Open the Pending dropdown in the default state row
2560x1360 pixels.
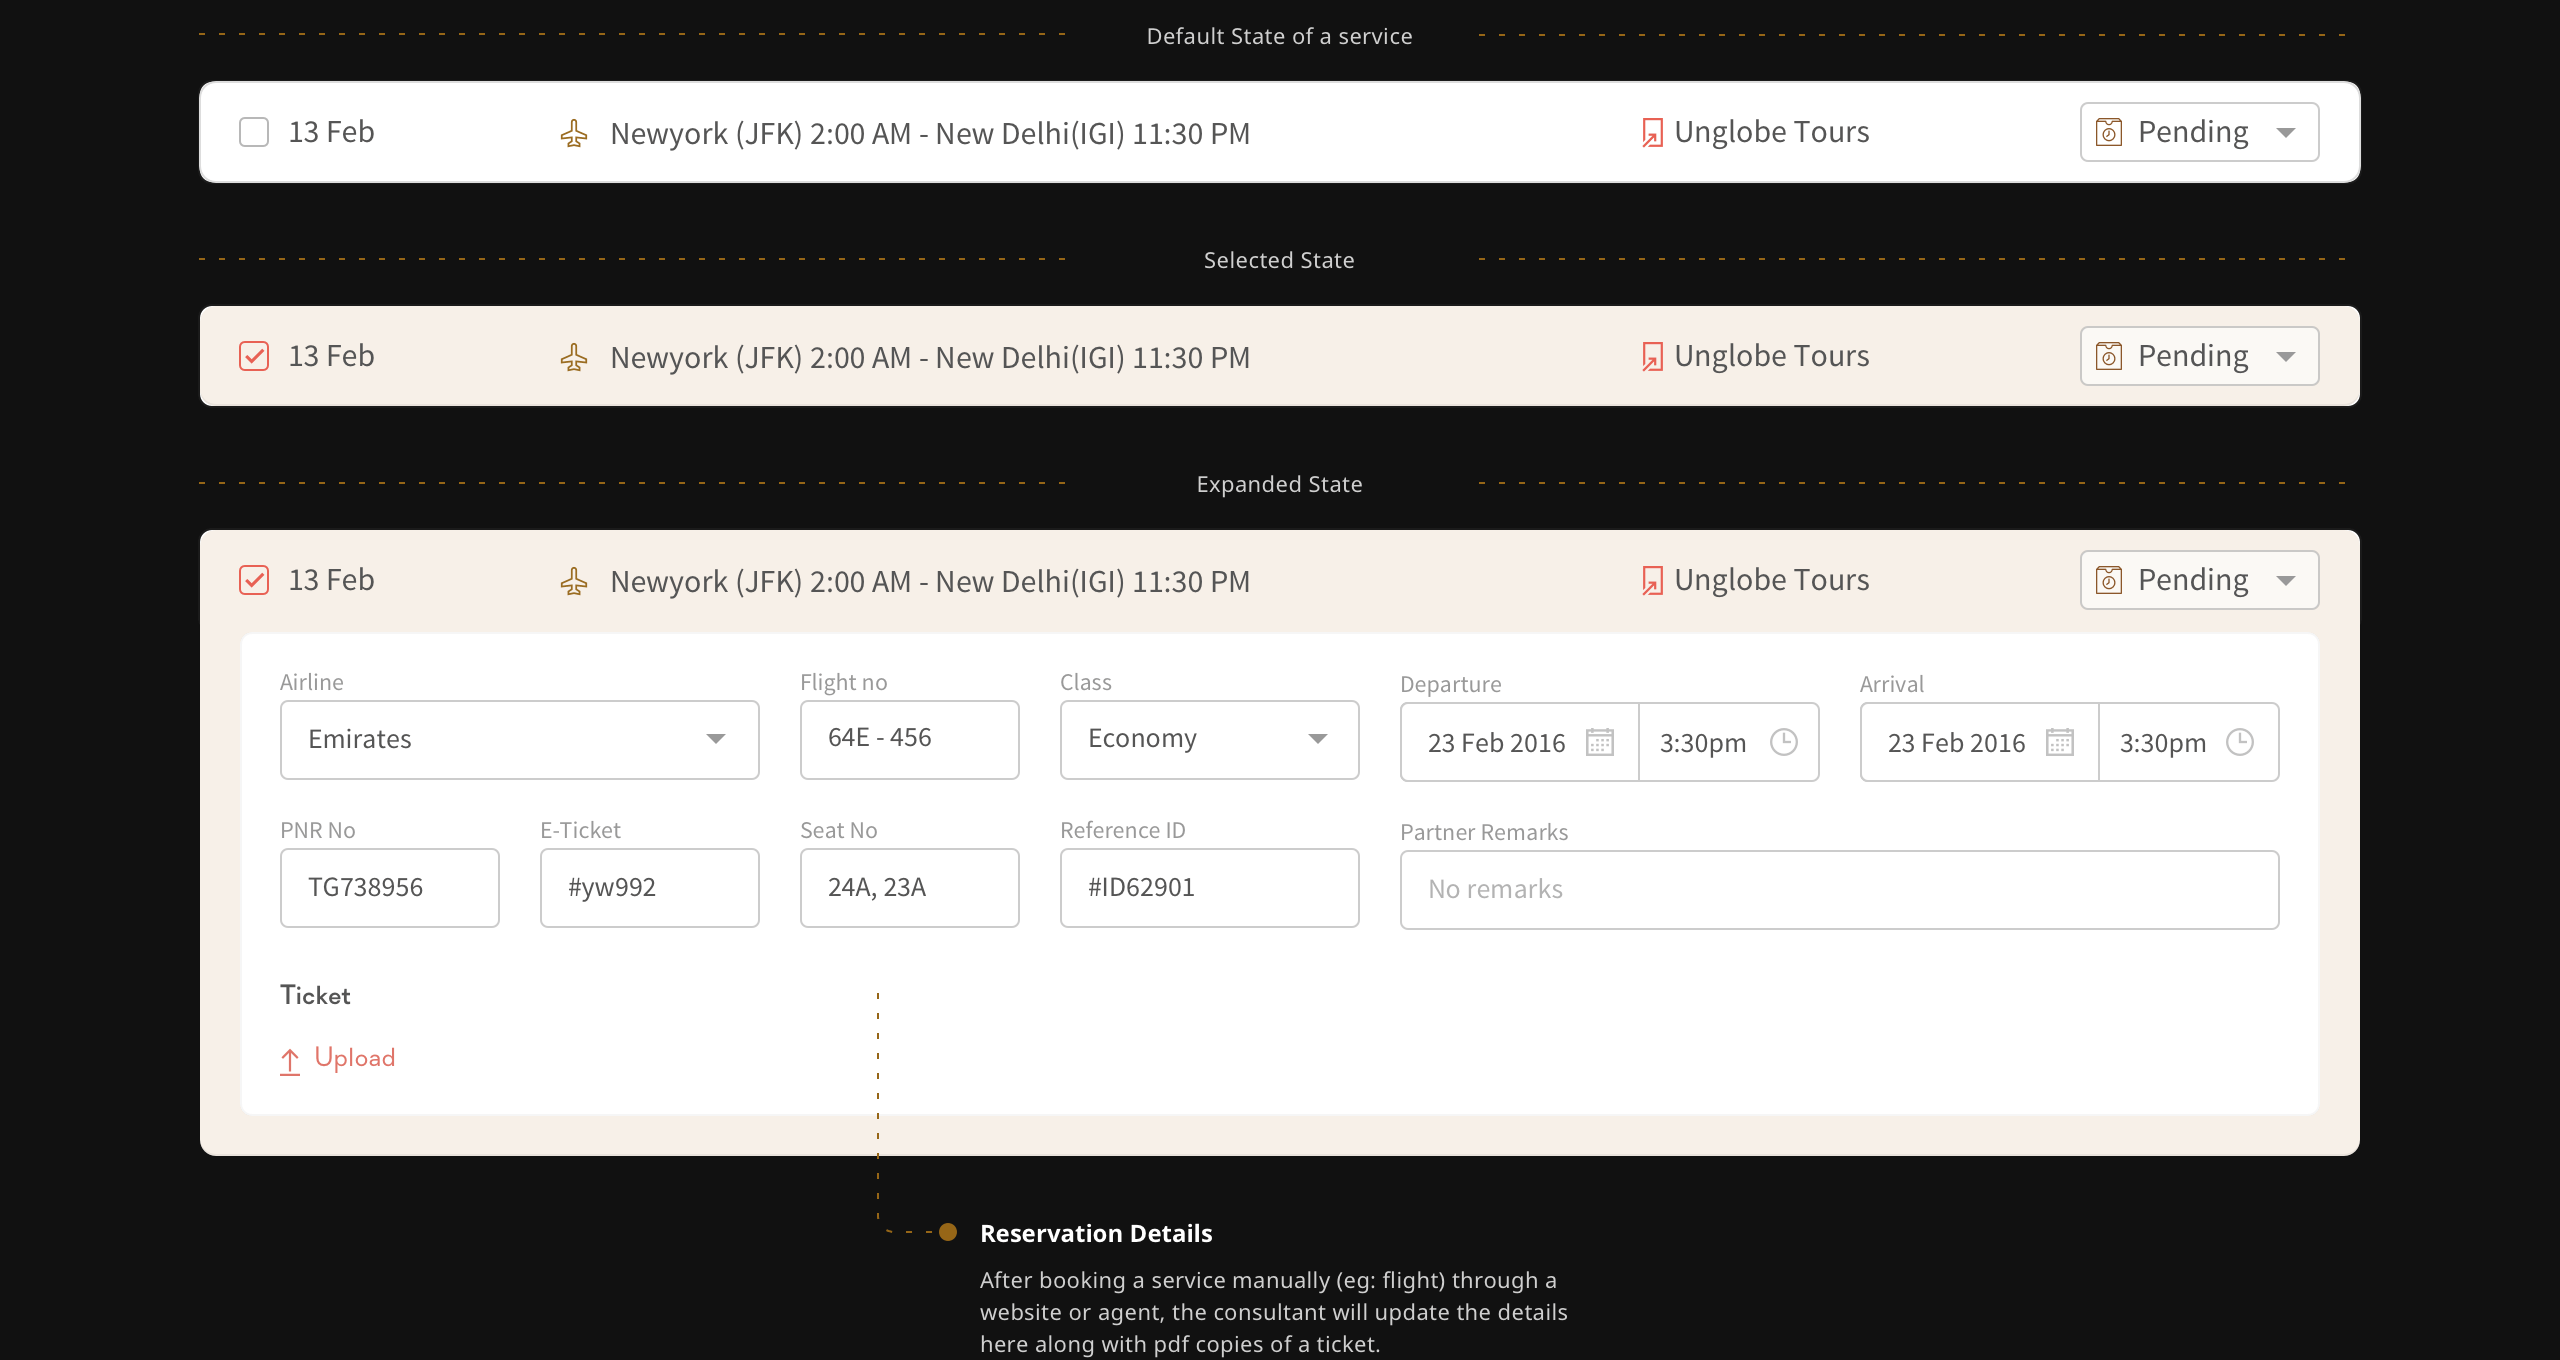2199,132
